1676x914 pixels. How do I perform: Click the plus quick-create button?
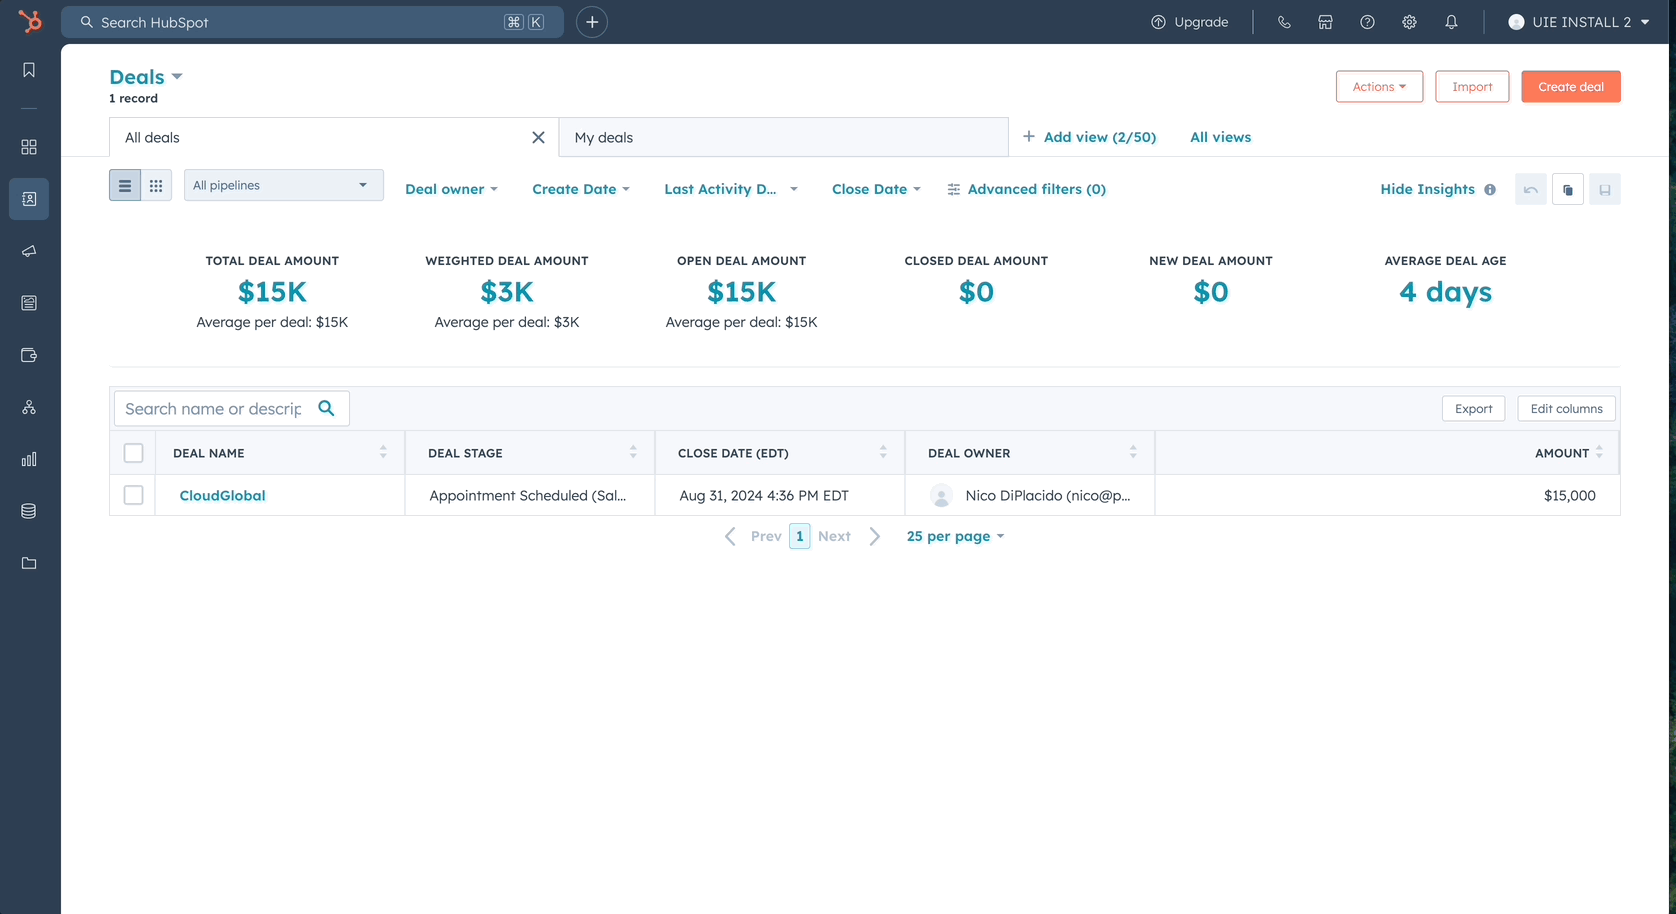pyautogui.click(x=592, y=22)
